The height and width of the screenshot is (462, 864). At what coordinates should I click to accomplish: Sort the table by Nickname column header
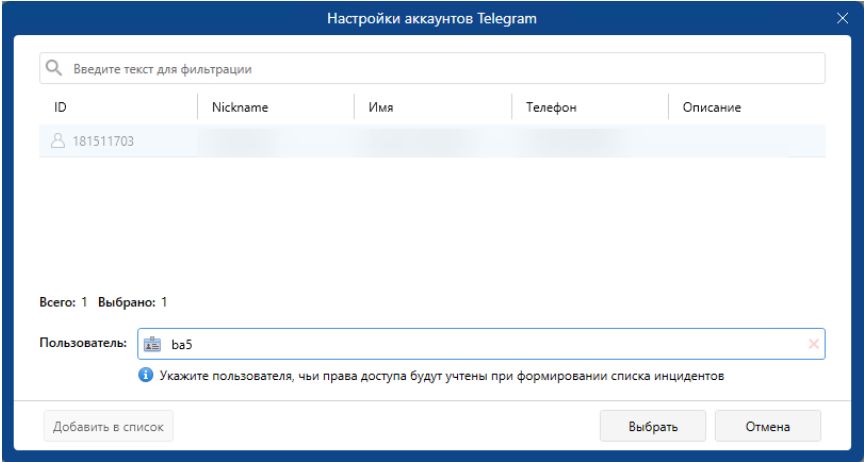[240, 107]
